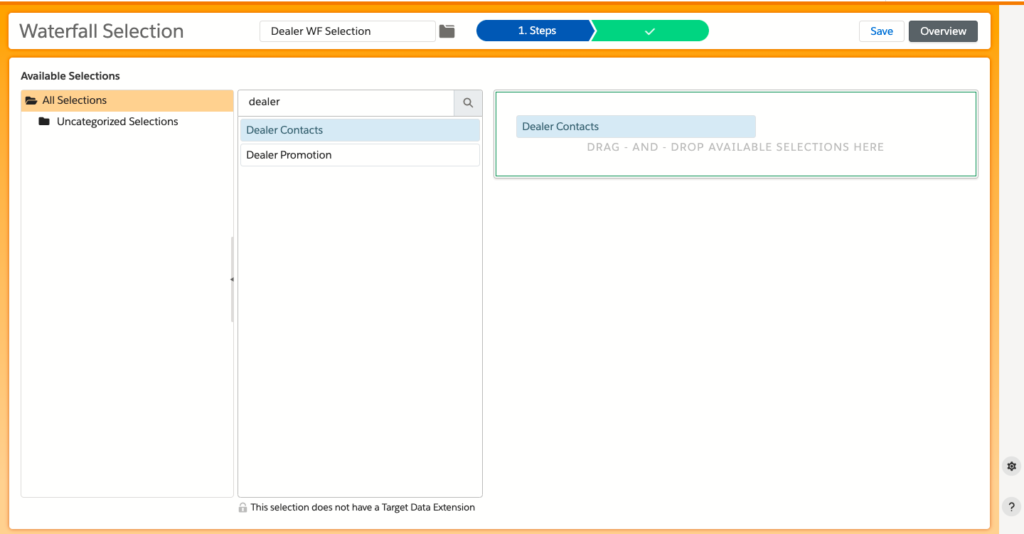Select the Uncategorized Selections label text

coord(117,122)
